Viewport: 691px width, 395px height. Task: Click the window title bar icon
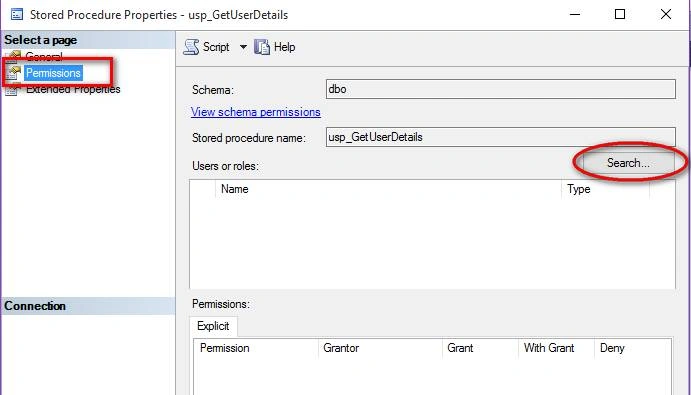pyautogui.click(x=17, y=15)
